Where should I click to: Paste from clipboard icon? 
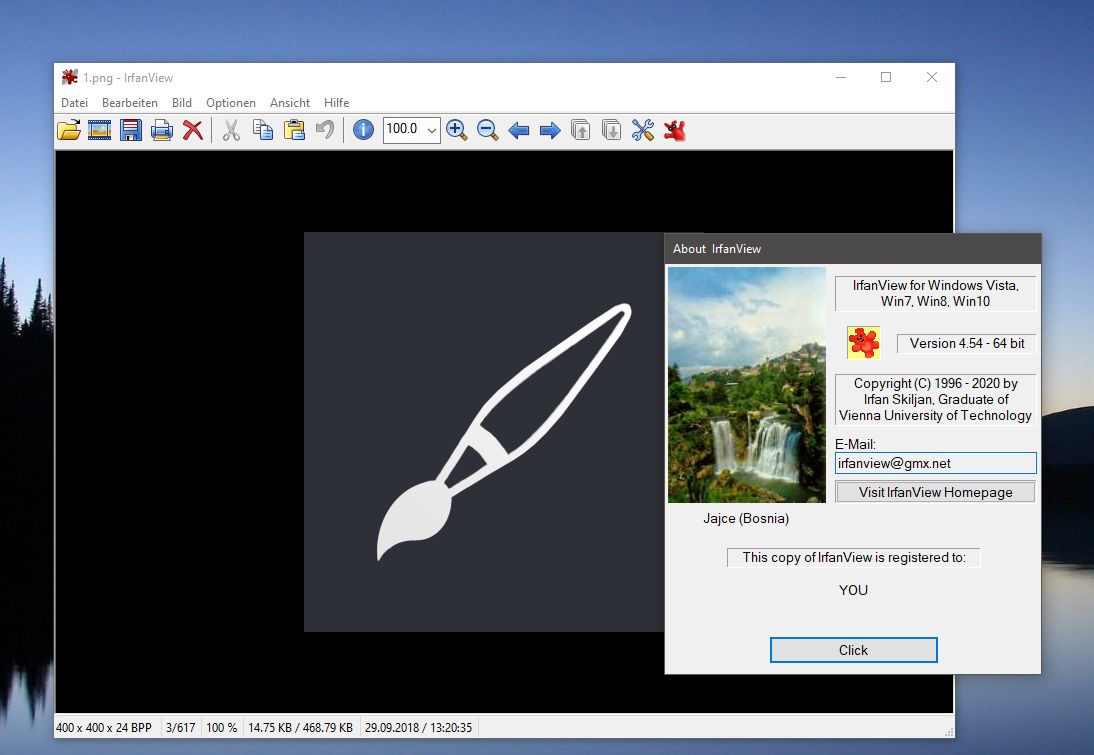pyautogui.click(x=294, y=130)
